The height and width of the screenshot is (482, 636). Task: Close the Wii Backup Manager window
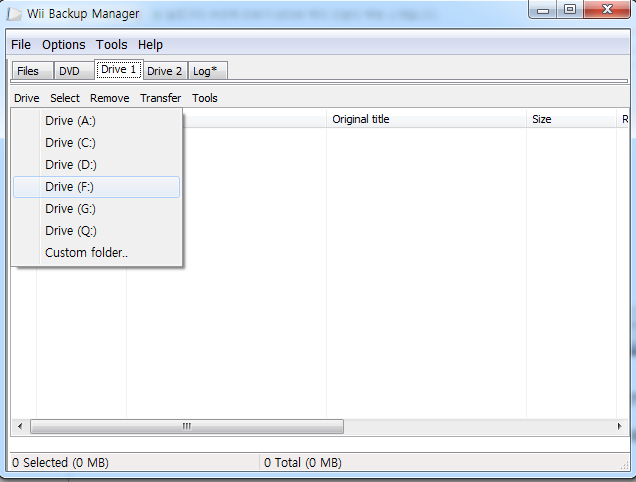(607, 10)
